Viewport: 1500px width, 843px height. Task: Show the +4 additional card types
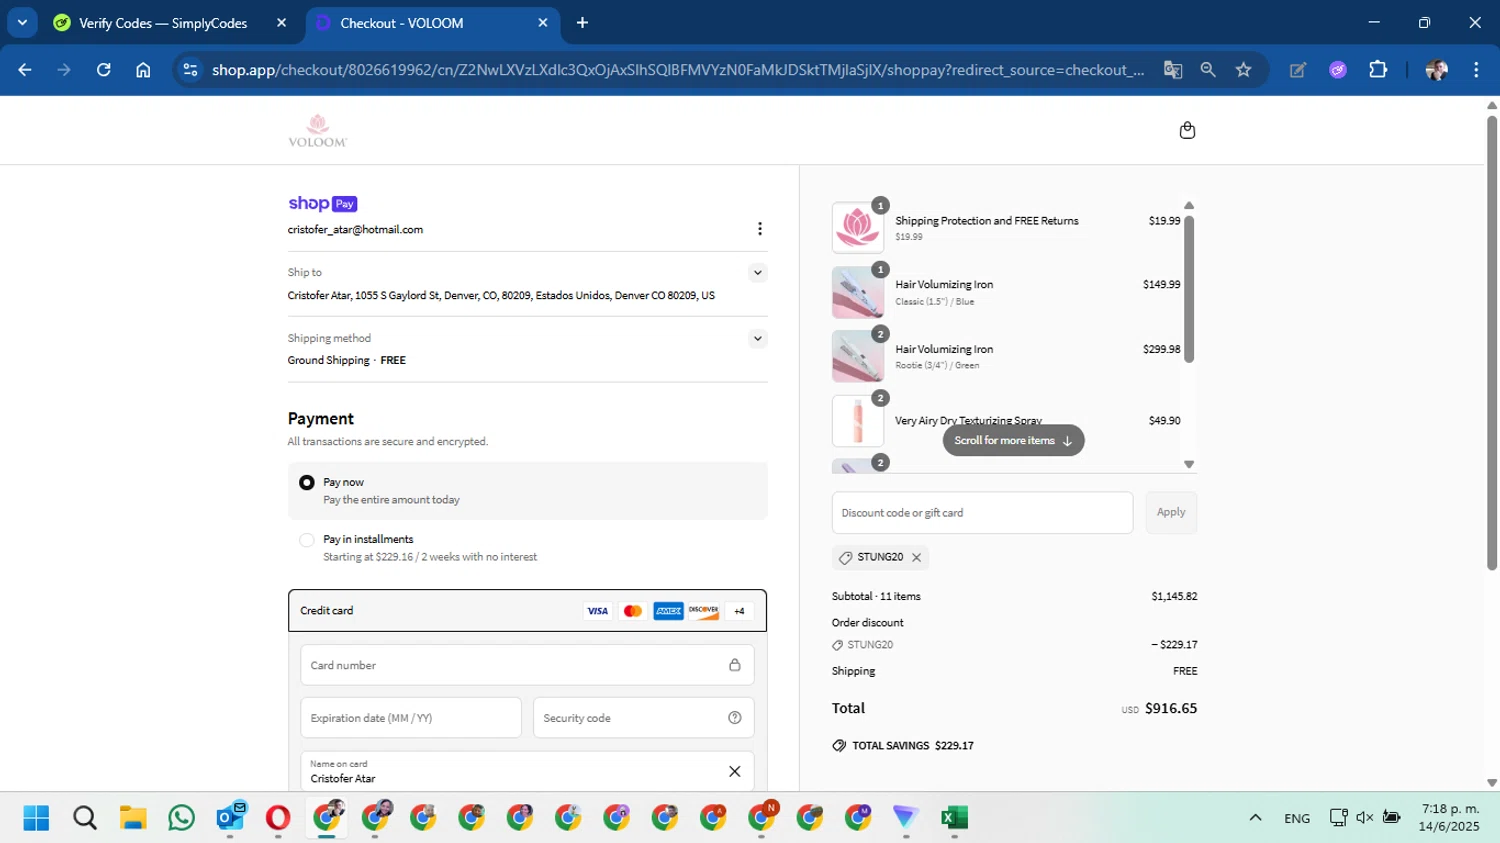click(739, 611)
